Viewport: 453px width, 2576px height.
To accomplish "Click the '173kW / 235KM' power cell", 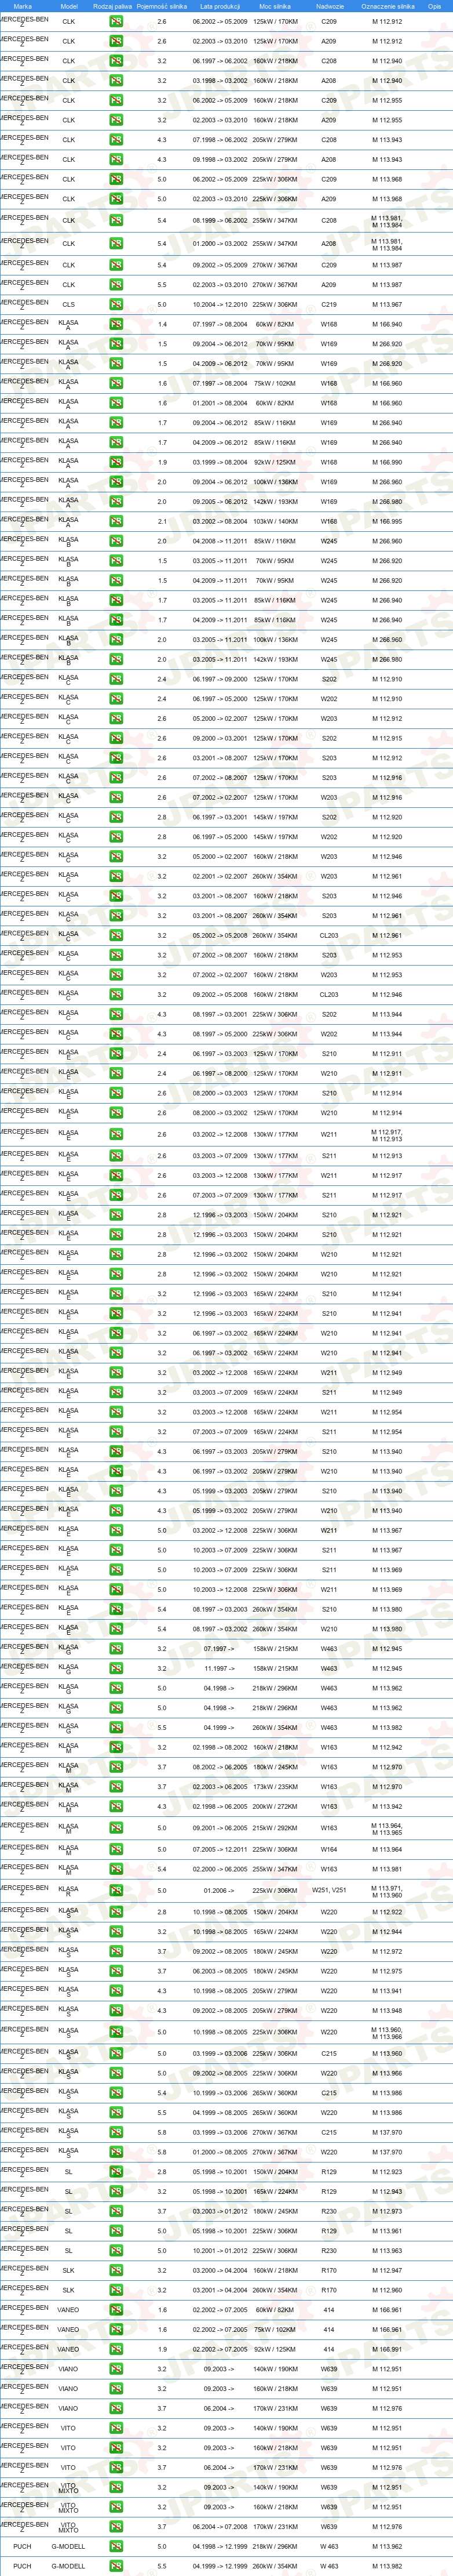I will click(275, 1786).
